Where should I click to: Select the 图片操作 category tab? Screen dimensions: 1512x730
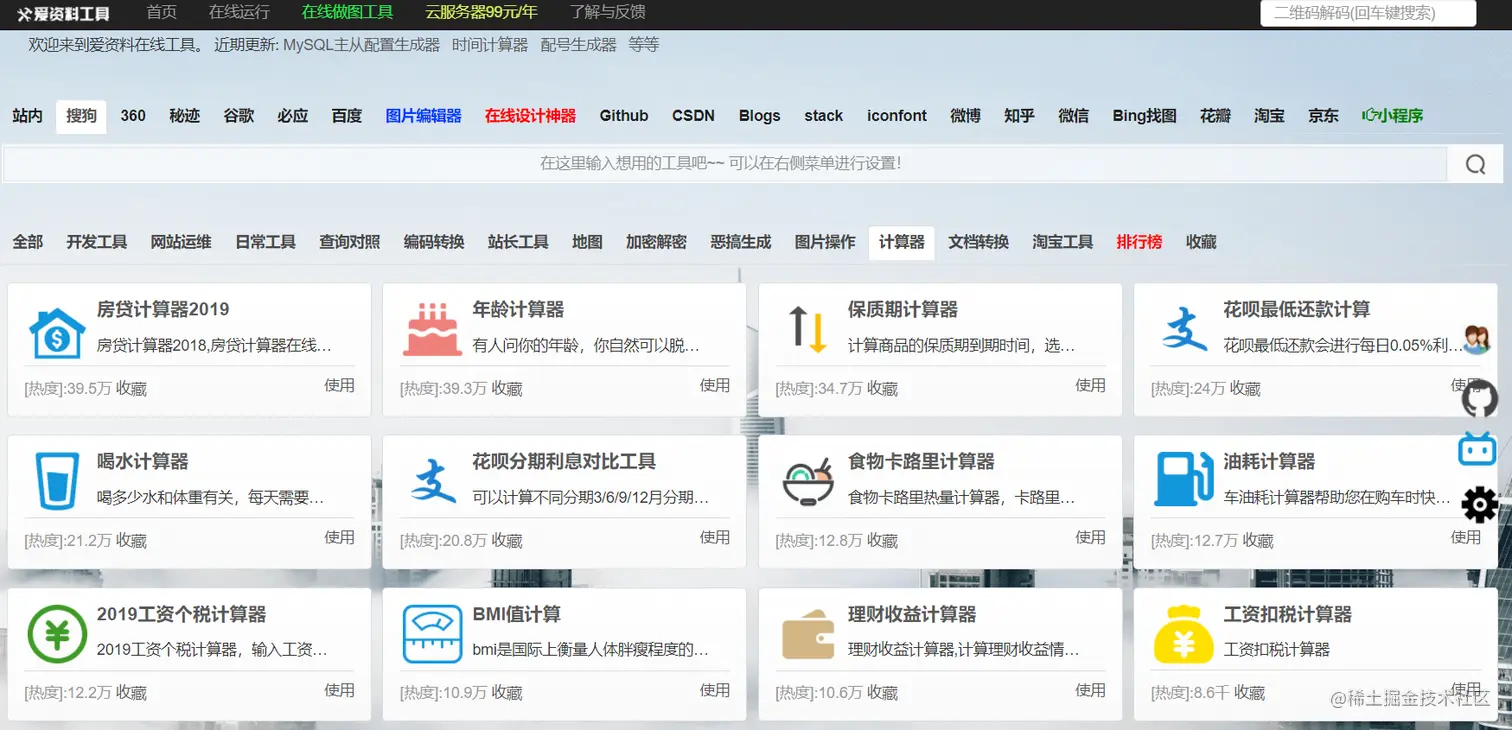[825, 242]
